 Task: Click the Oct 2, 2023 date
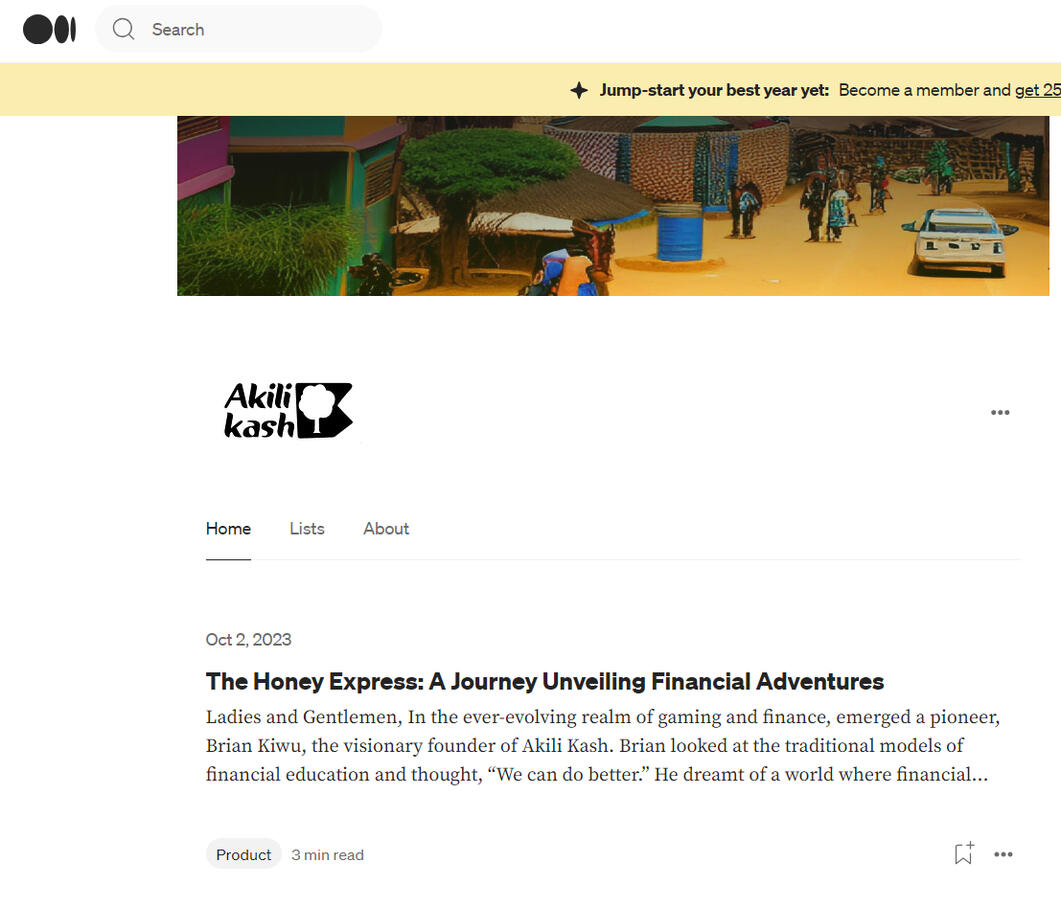(x=248, y=639)
